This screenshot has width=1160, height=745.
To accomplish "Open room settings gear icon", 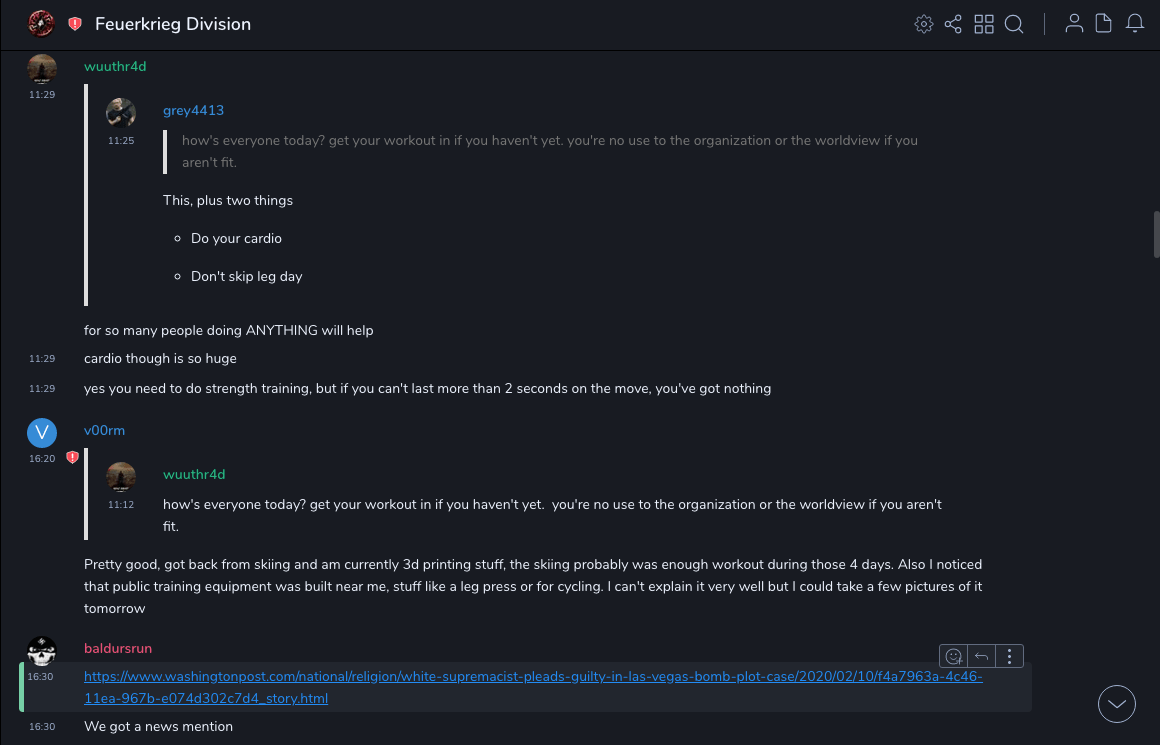I will coord(924,24).
